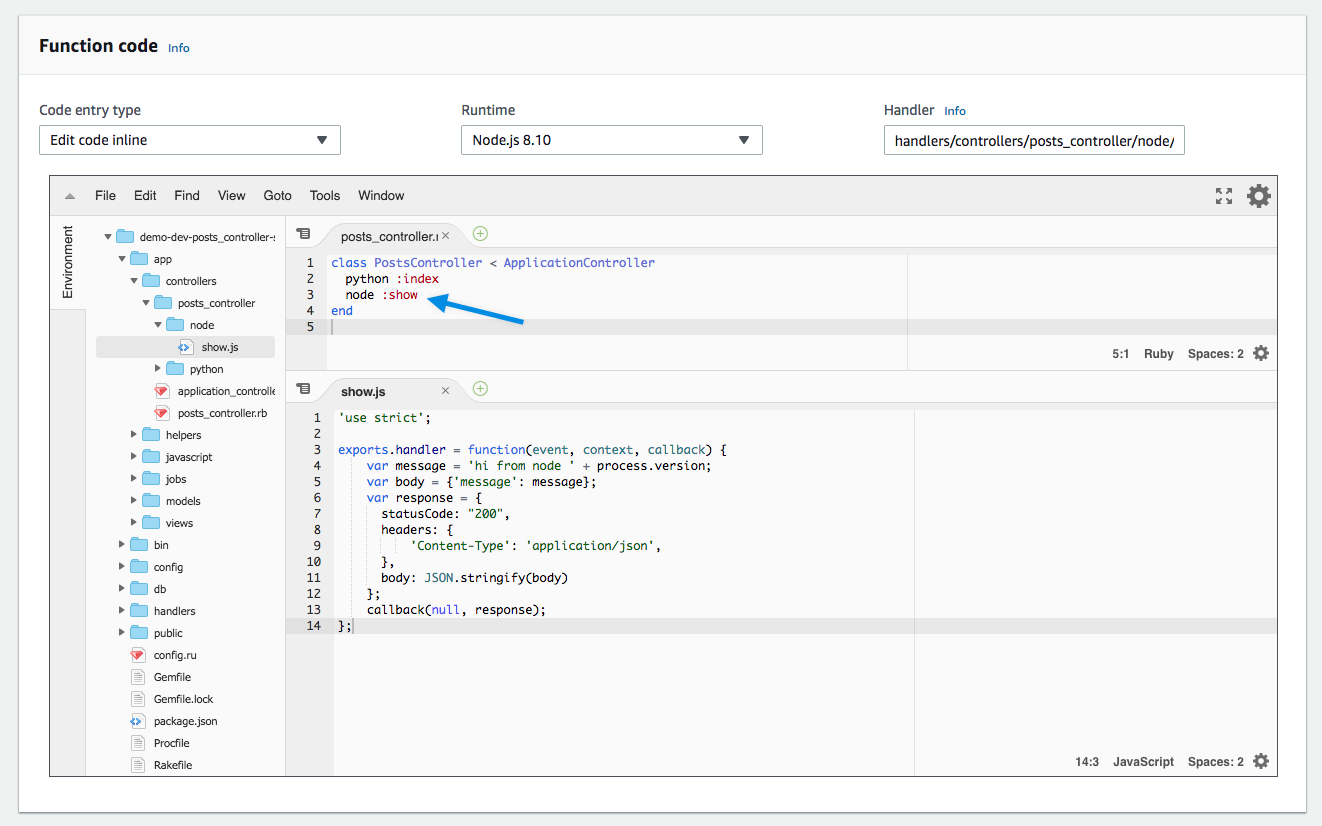The image size is (1322, 826).
Task: Change Spaces: 2 setting in Ruby pane
Action: coord(1216,353)
